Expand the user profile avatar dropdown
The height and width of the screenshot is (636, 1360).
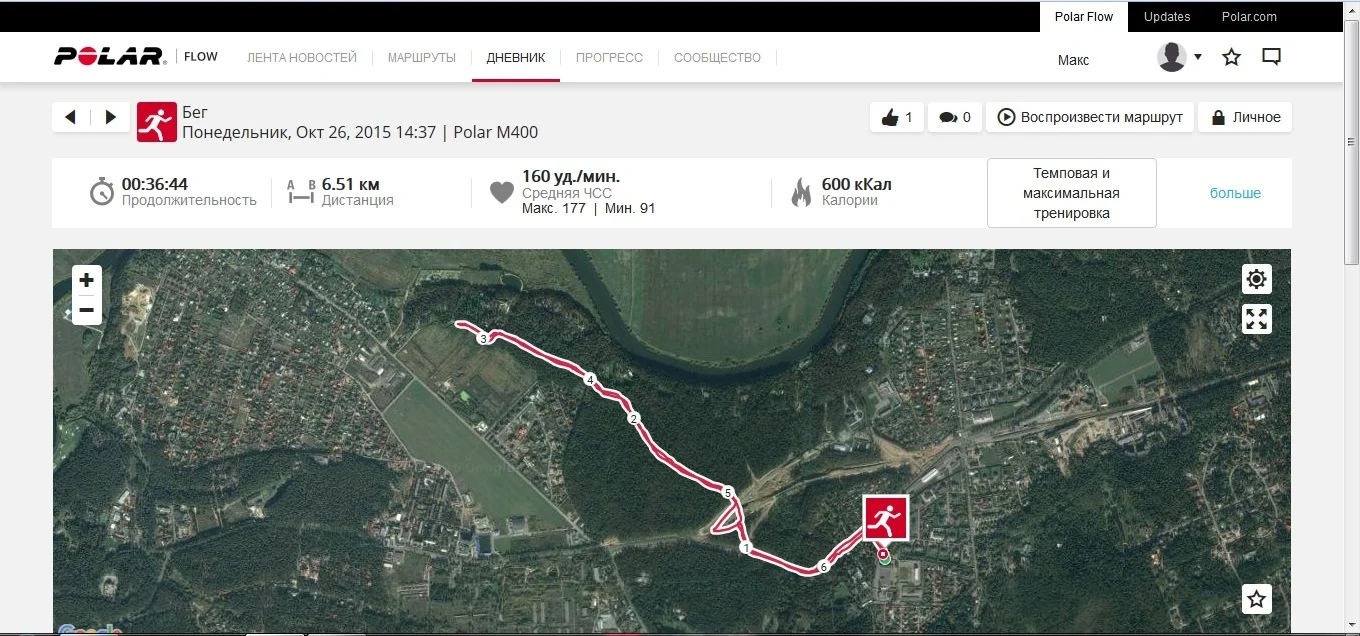coord(1180,57)
